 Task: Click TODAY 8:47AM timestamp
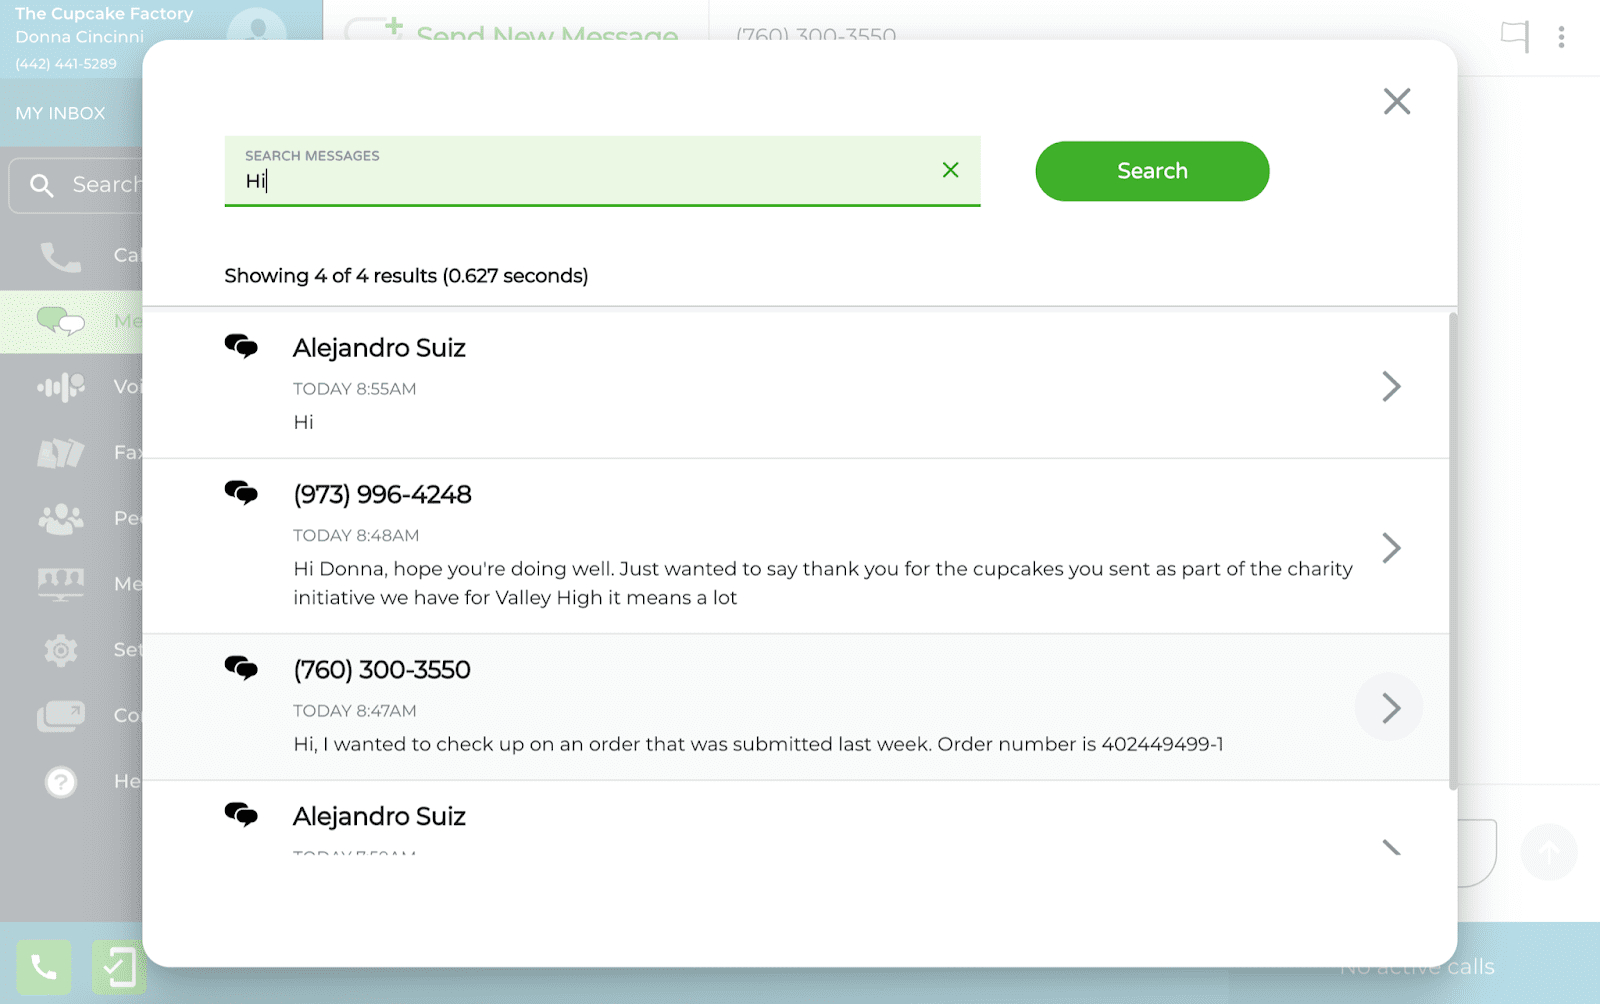point(355,711)
